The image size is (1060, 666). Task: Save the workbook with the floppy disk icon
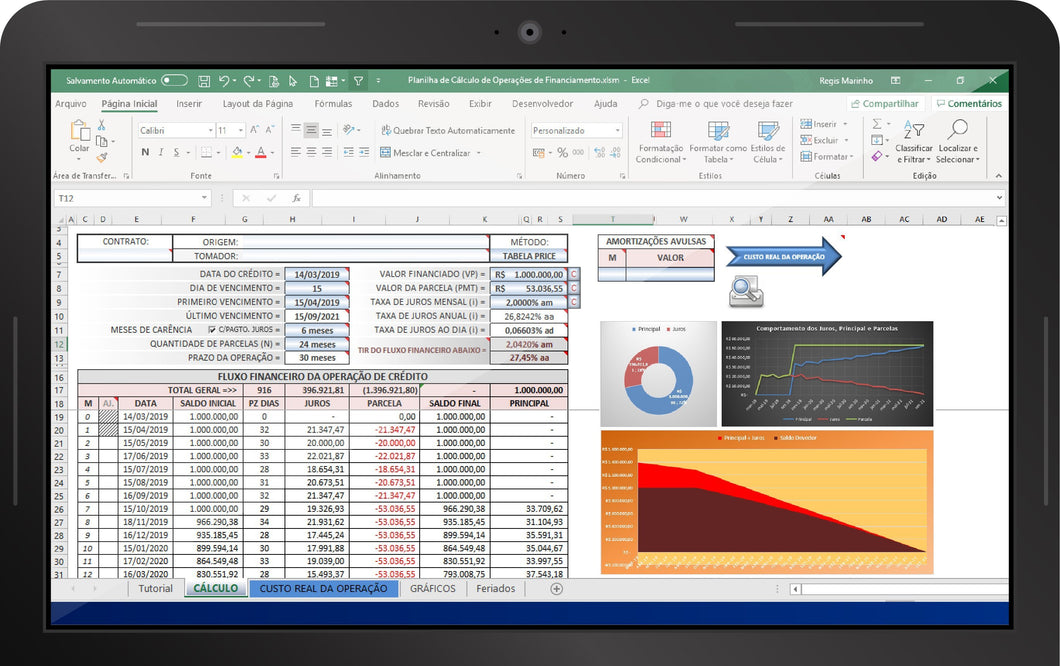[203, 81]
